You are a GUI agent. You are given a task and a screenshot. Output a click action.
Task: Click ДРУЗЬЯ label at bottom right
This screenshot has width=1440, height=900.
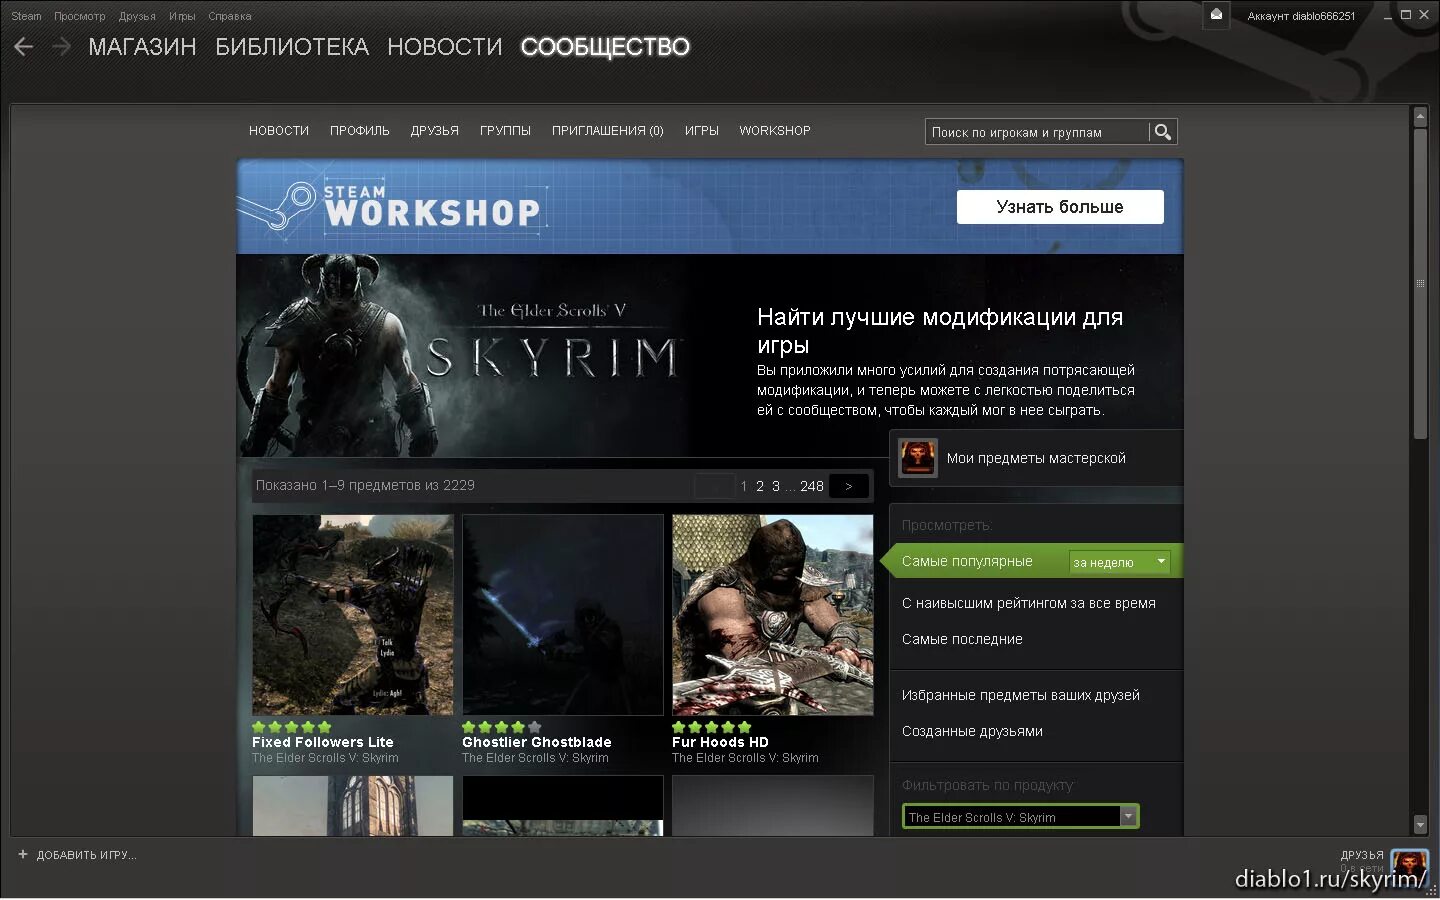coord(1362,855)
